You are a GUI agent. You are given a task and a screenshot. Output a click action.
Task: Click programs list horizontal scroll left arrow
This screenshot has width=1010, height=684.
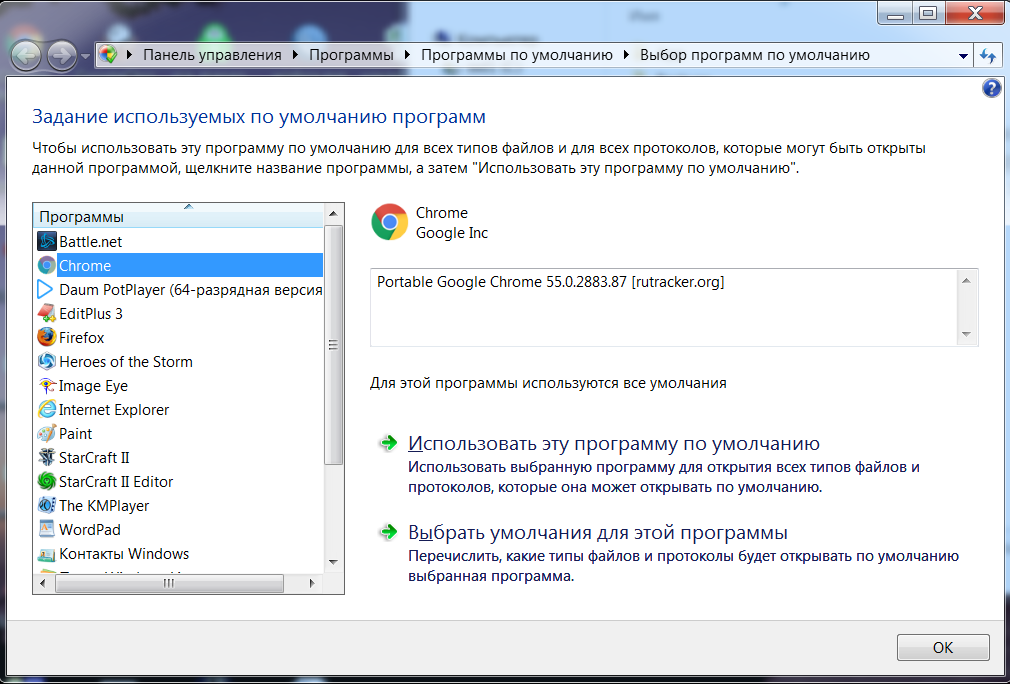43,584
